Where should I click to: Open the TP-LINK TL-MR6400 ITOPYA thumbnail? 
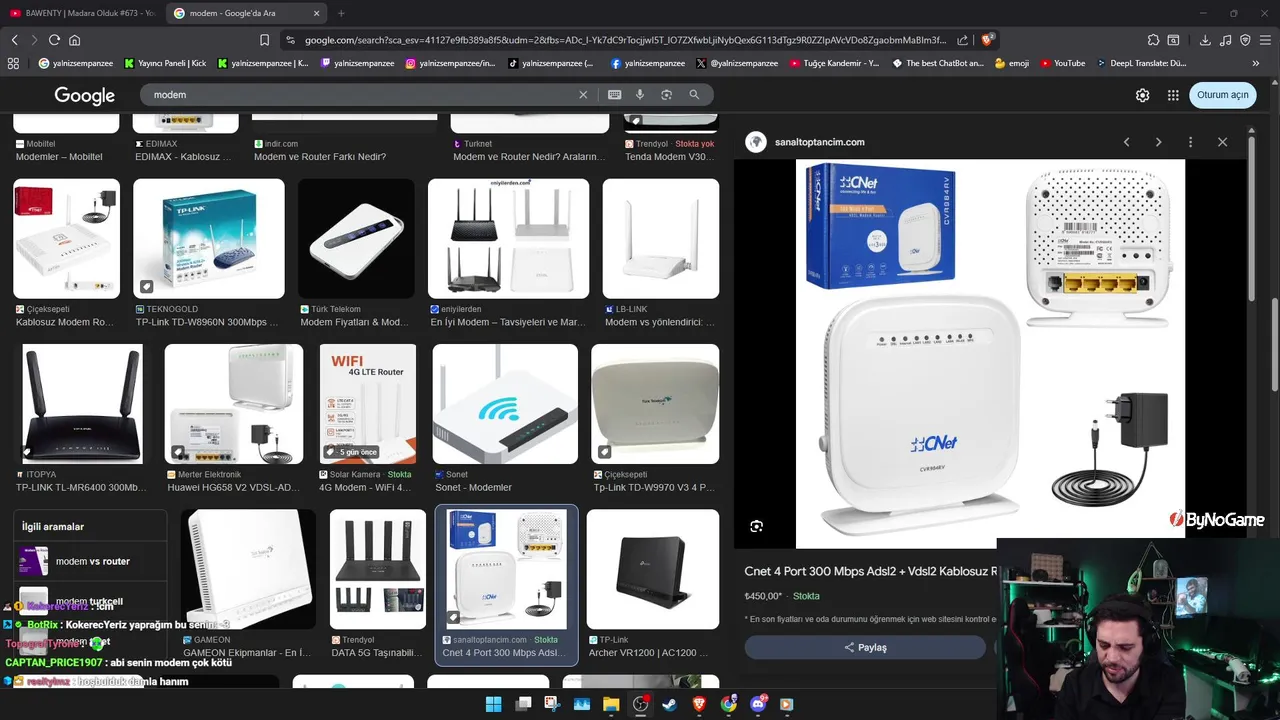(82, 404)
